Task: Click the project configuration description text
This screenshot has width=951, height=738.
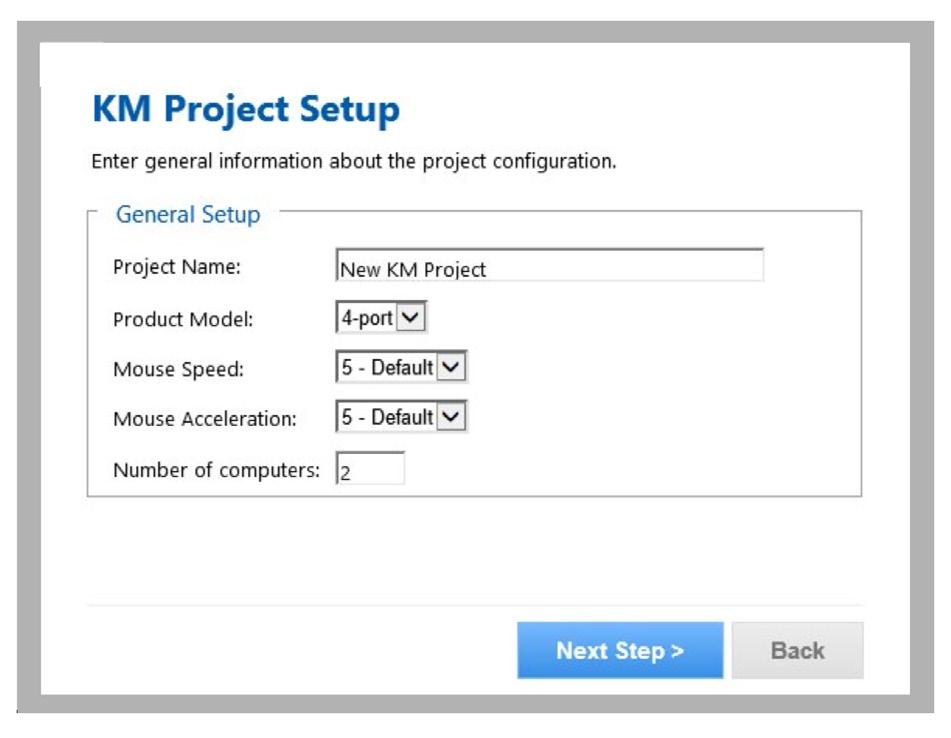Action: click(354, 161)
